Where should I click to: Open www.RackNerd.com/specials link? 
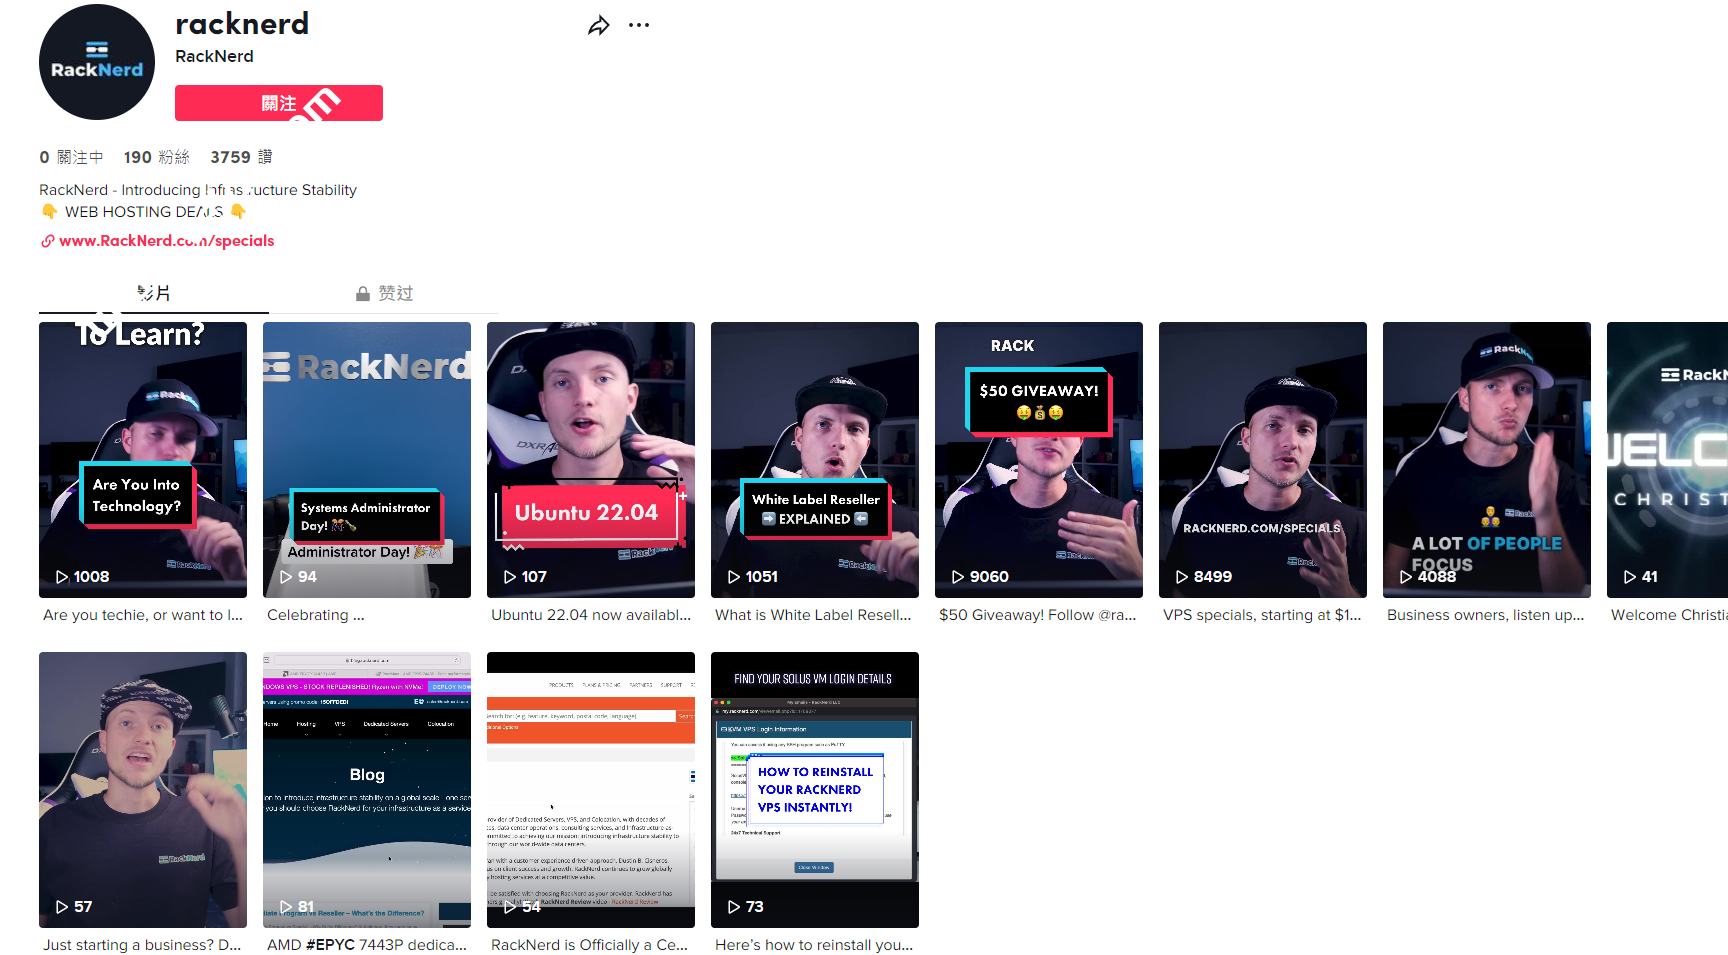pos(166,241)
